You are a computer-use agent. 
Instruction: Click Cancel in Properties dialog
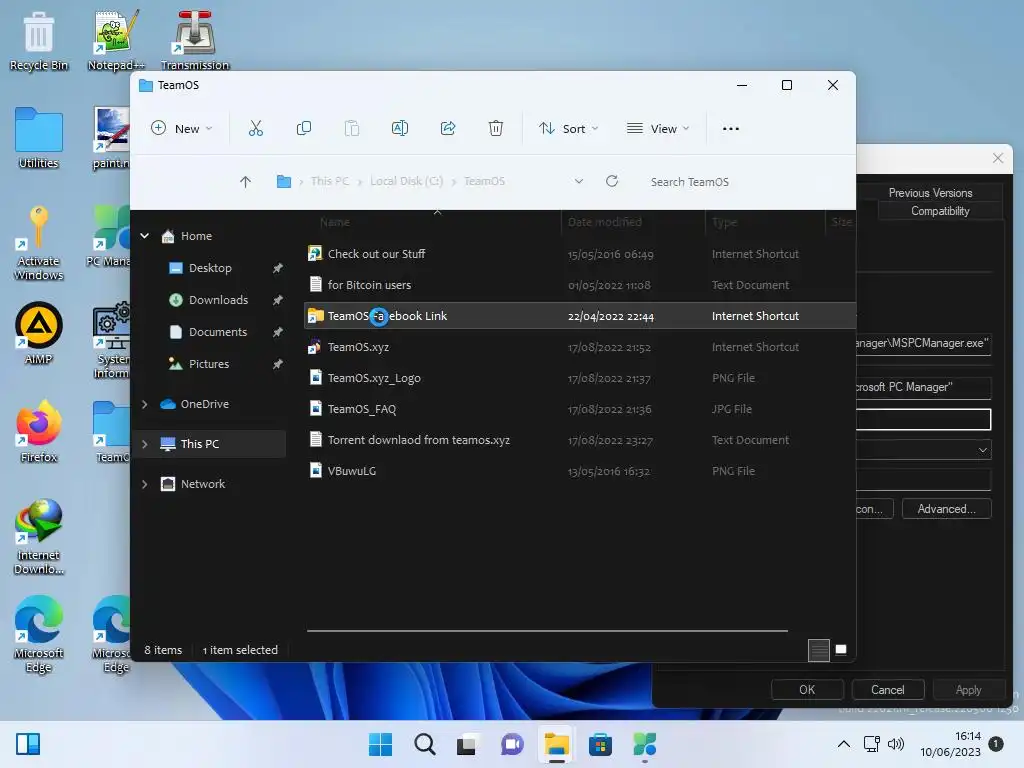888,690
